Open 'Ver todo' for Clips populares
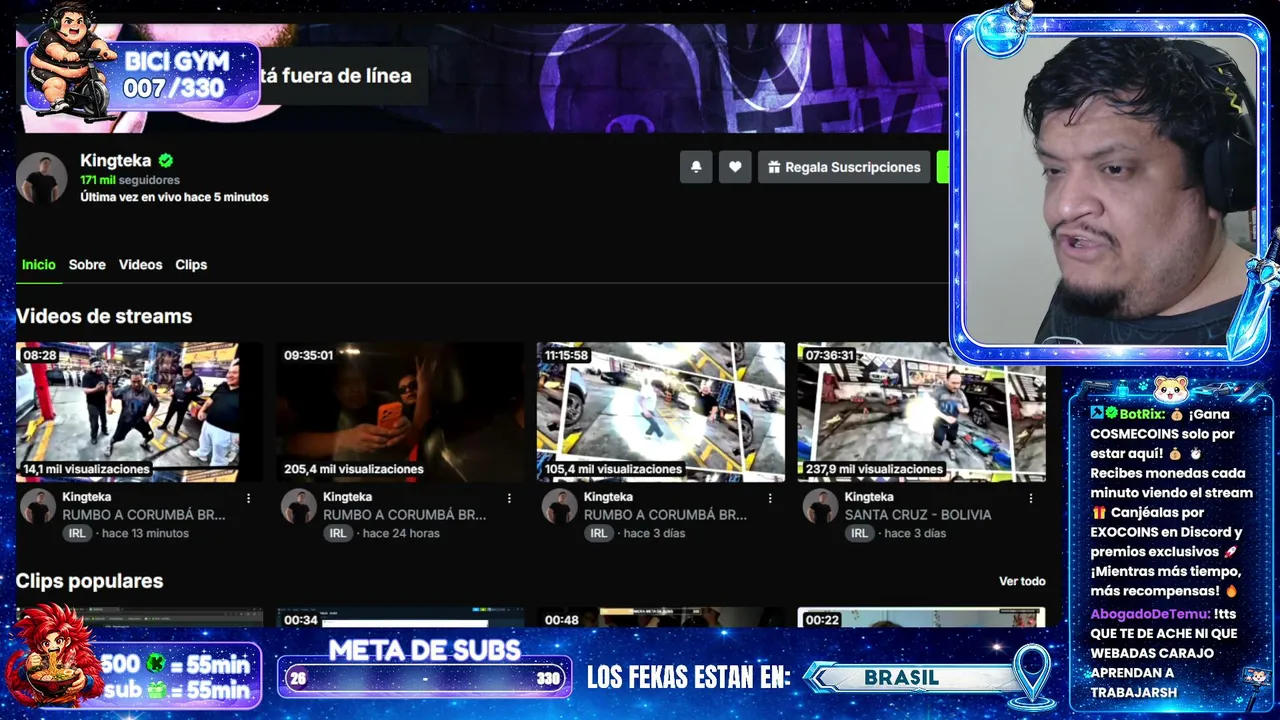Viewport: 1280px width, 720px height. pyautogui.click(x=1022, y=581)
